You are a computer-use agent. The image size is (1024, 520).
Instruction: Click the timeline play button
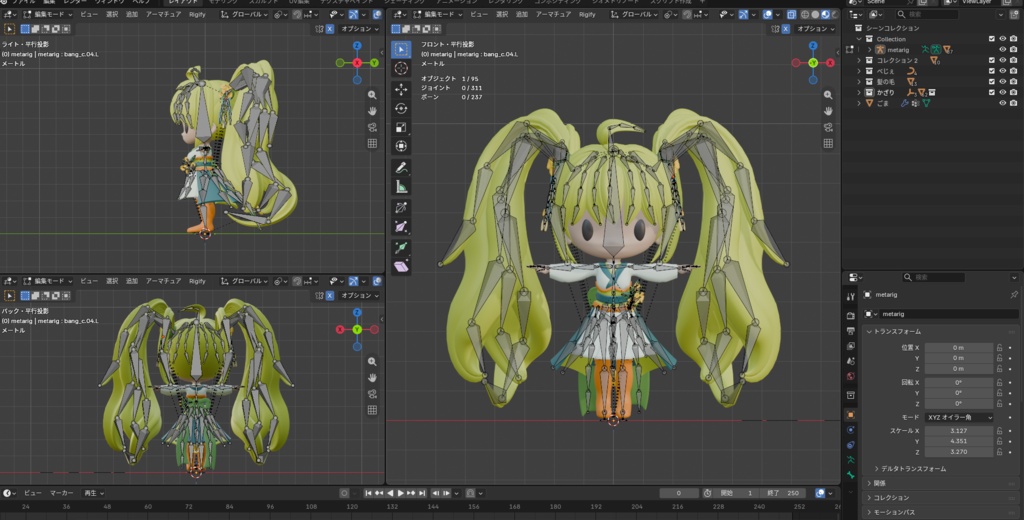coord(401,493)
